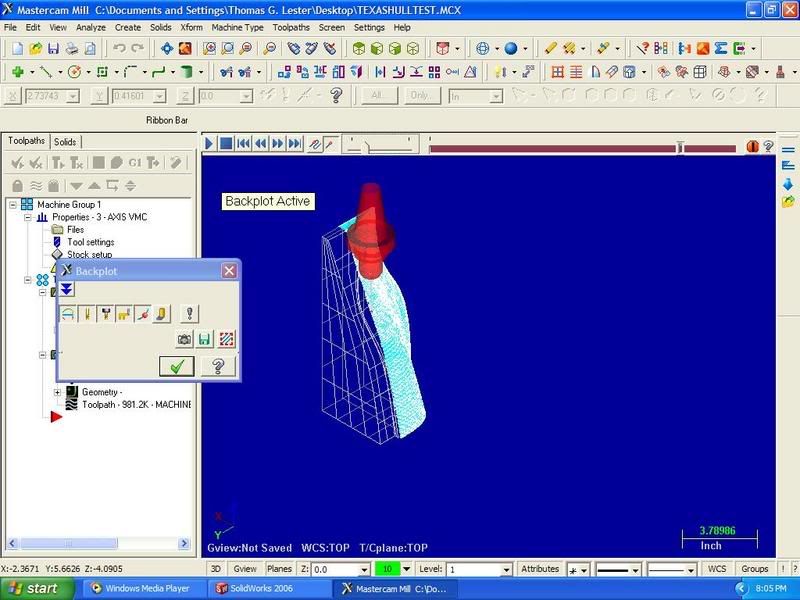Open the Z depth dropdown in status bar
Image resolution: width=800 pixels, height=600 pixels.
tap(364, 569)
